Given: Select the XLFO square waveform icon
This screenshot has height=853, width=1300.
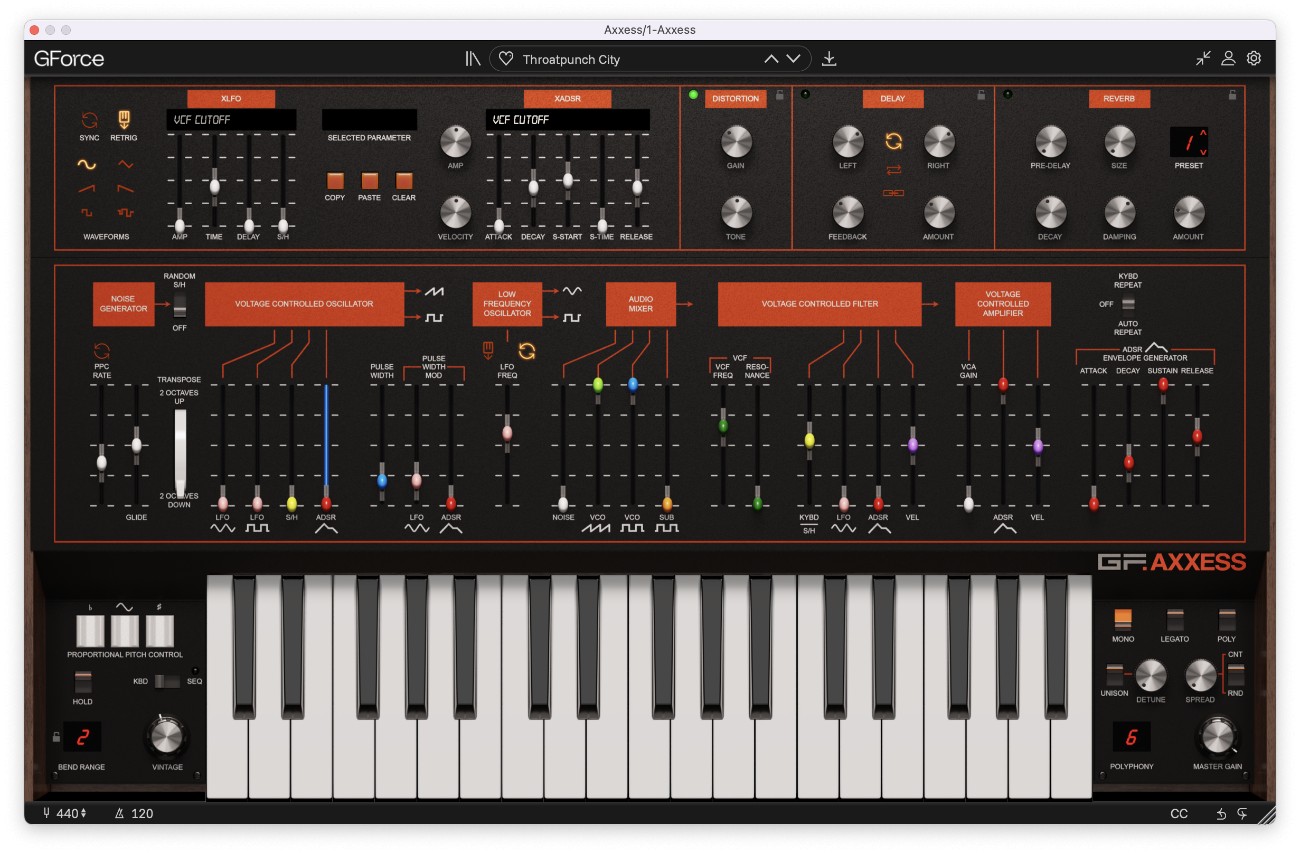Looking at the screenshot, I should pos(88,212).
